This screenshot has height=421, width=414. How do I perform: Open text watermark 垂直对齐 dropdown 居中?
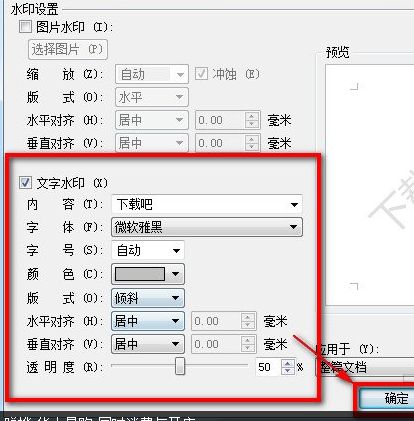pyautogui.click(x=148, y=344)
